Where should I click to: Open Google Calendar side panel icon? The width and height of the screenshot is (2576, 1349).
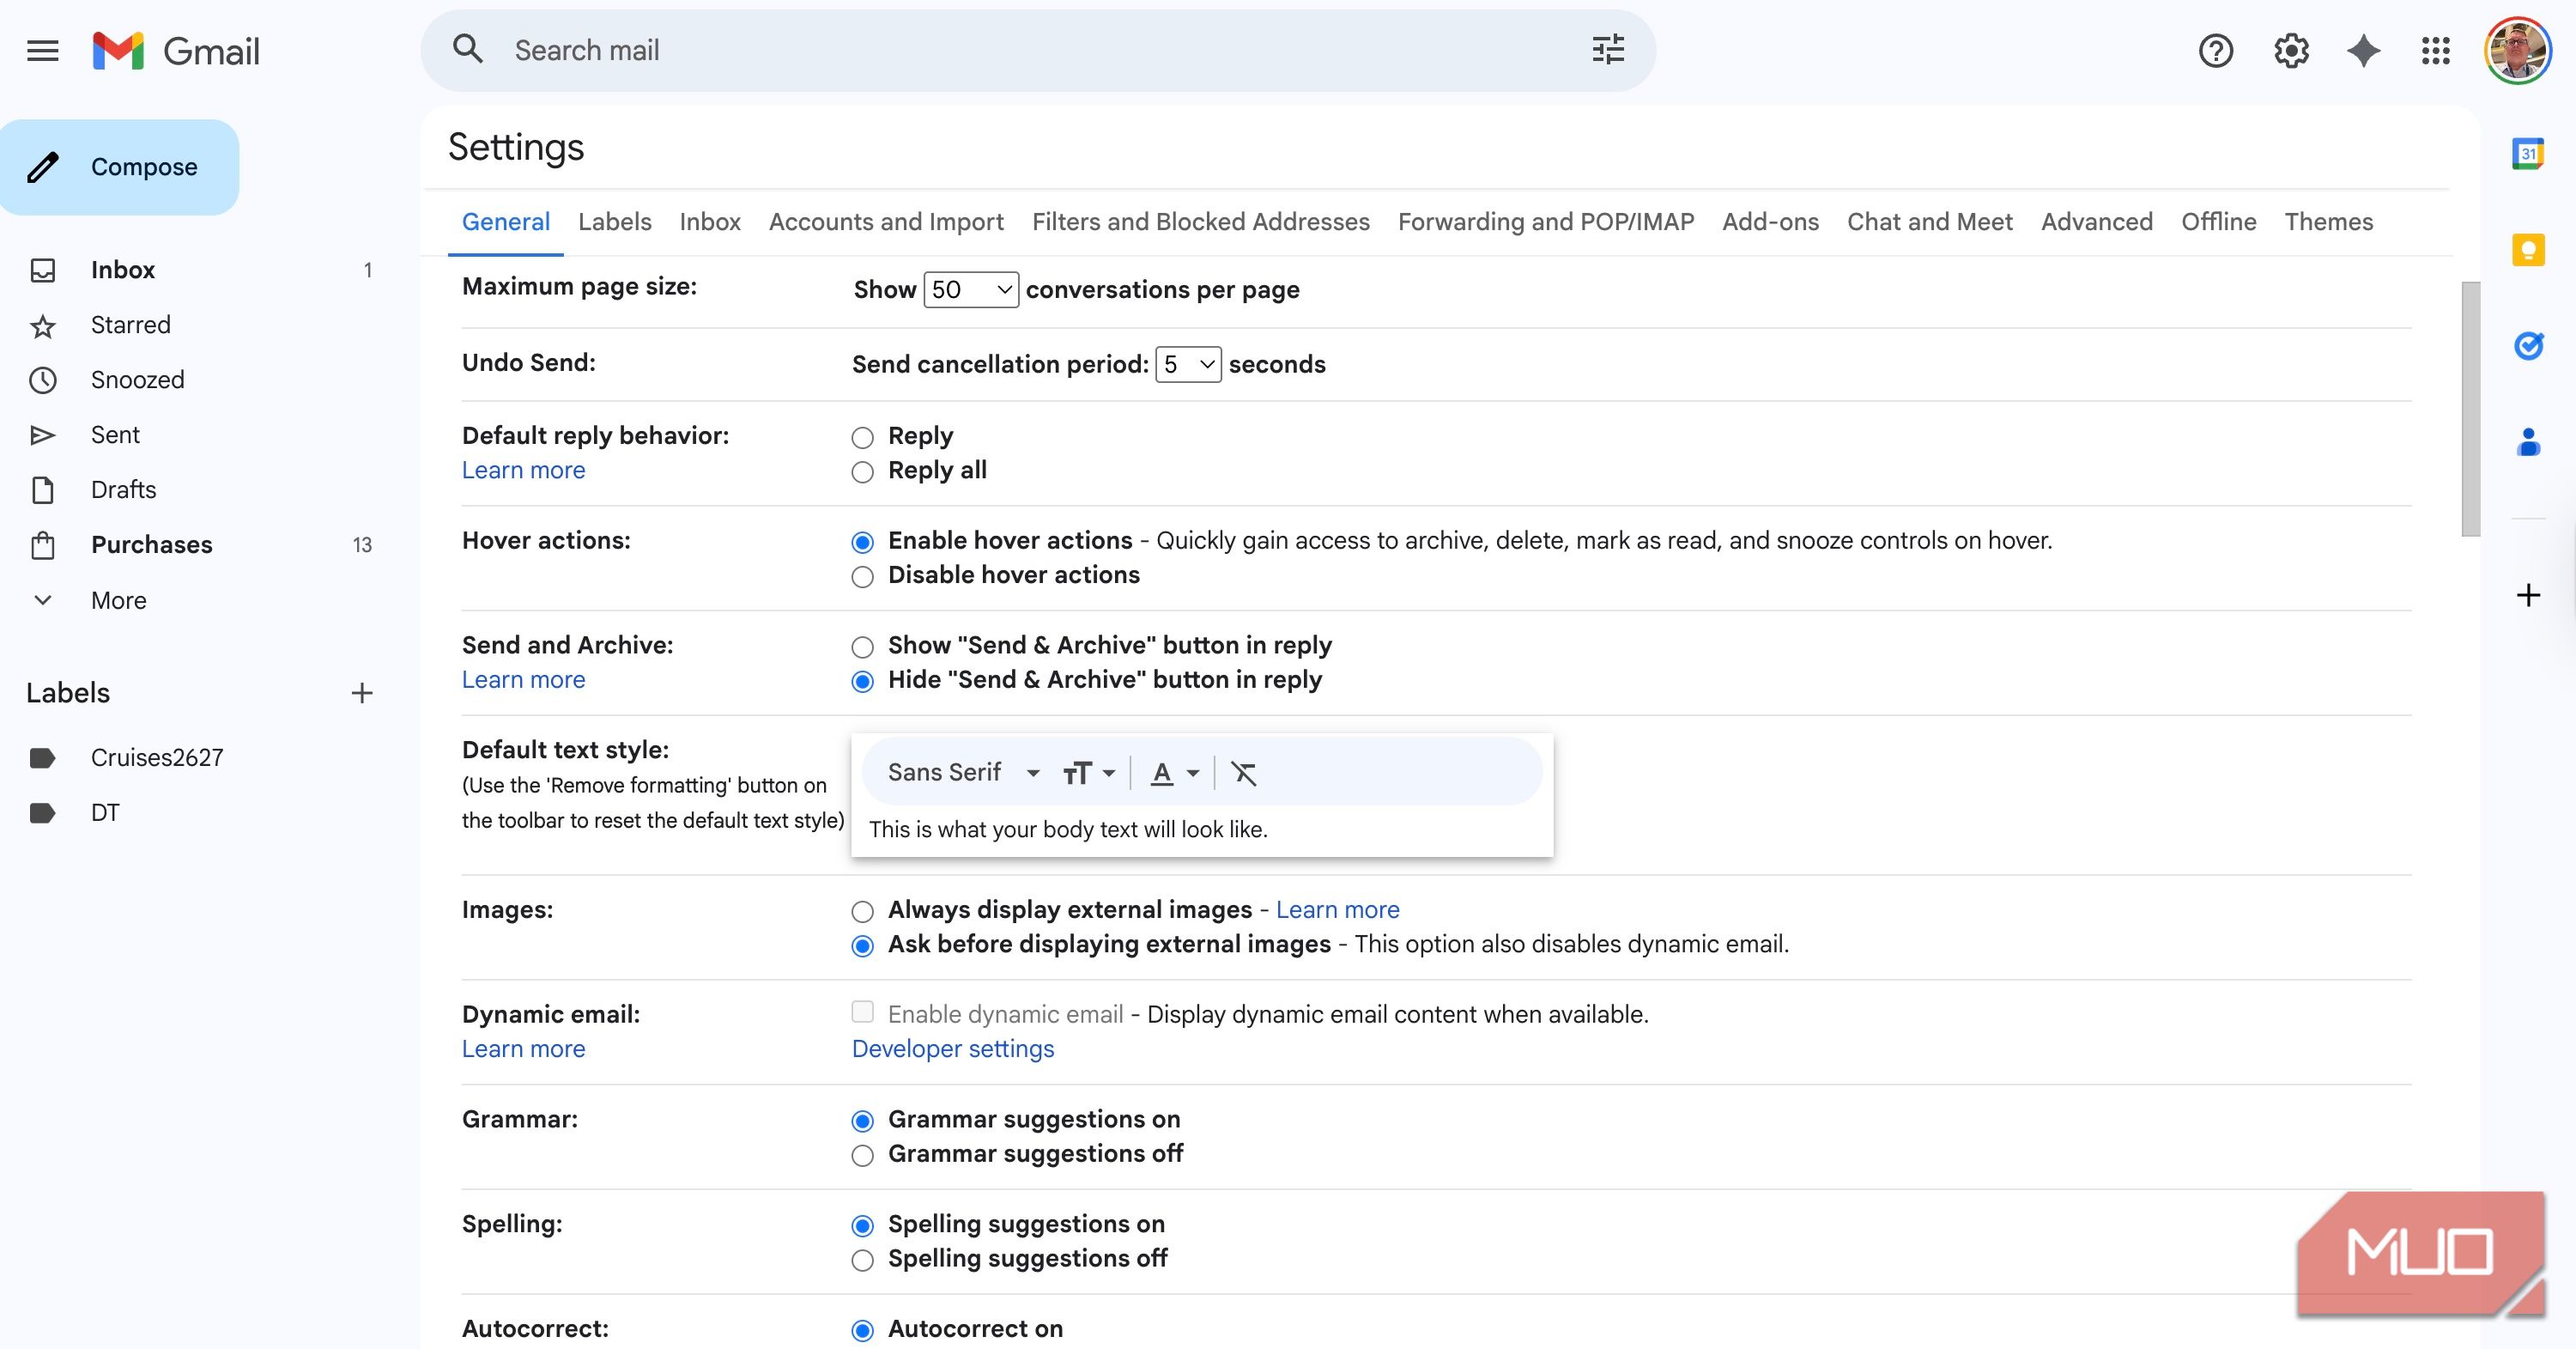pos(2528,154)
